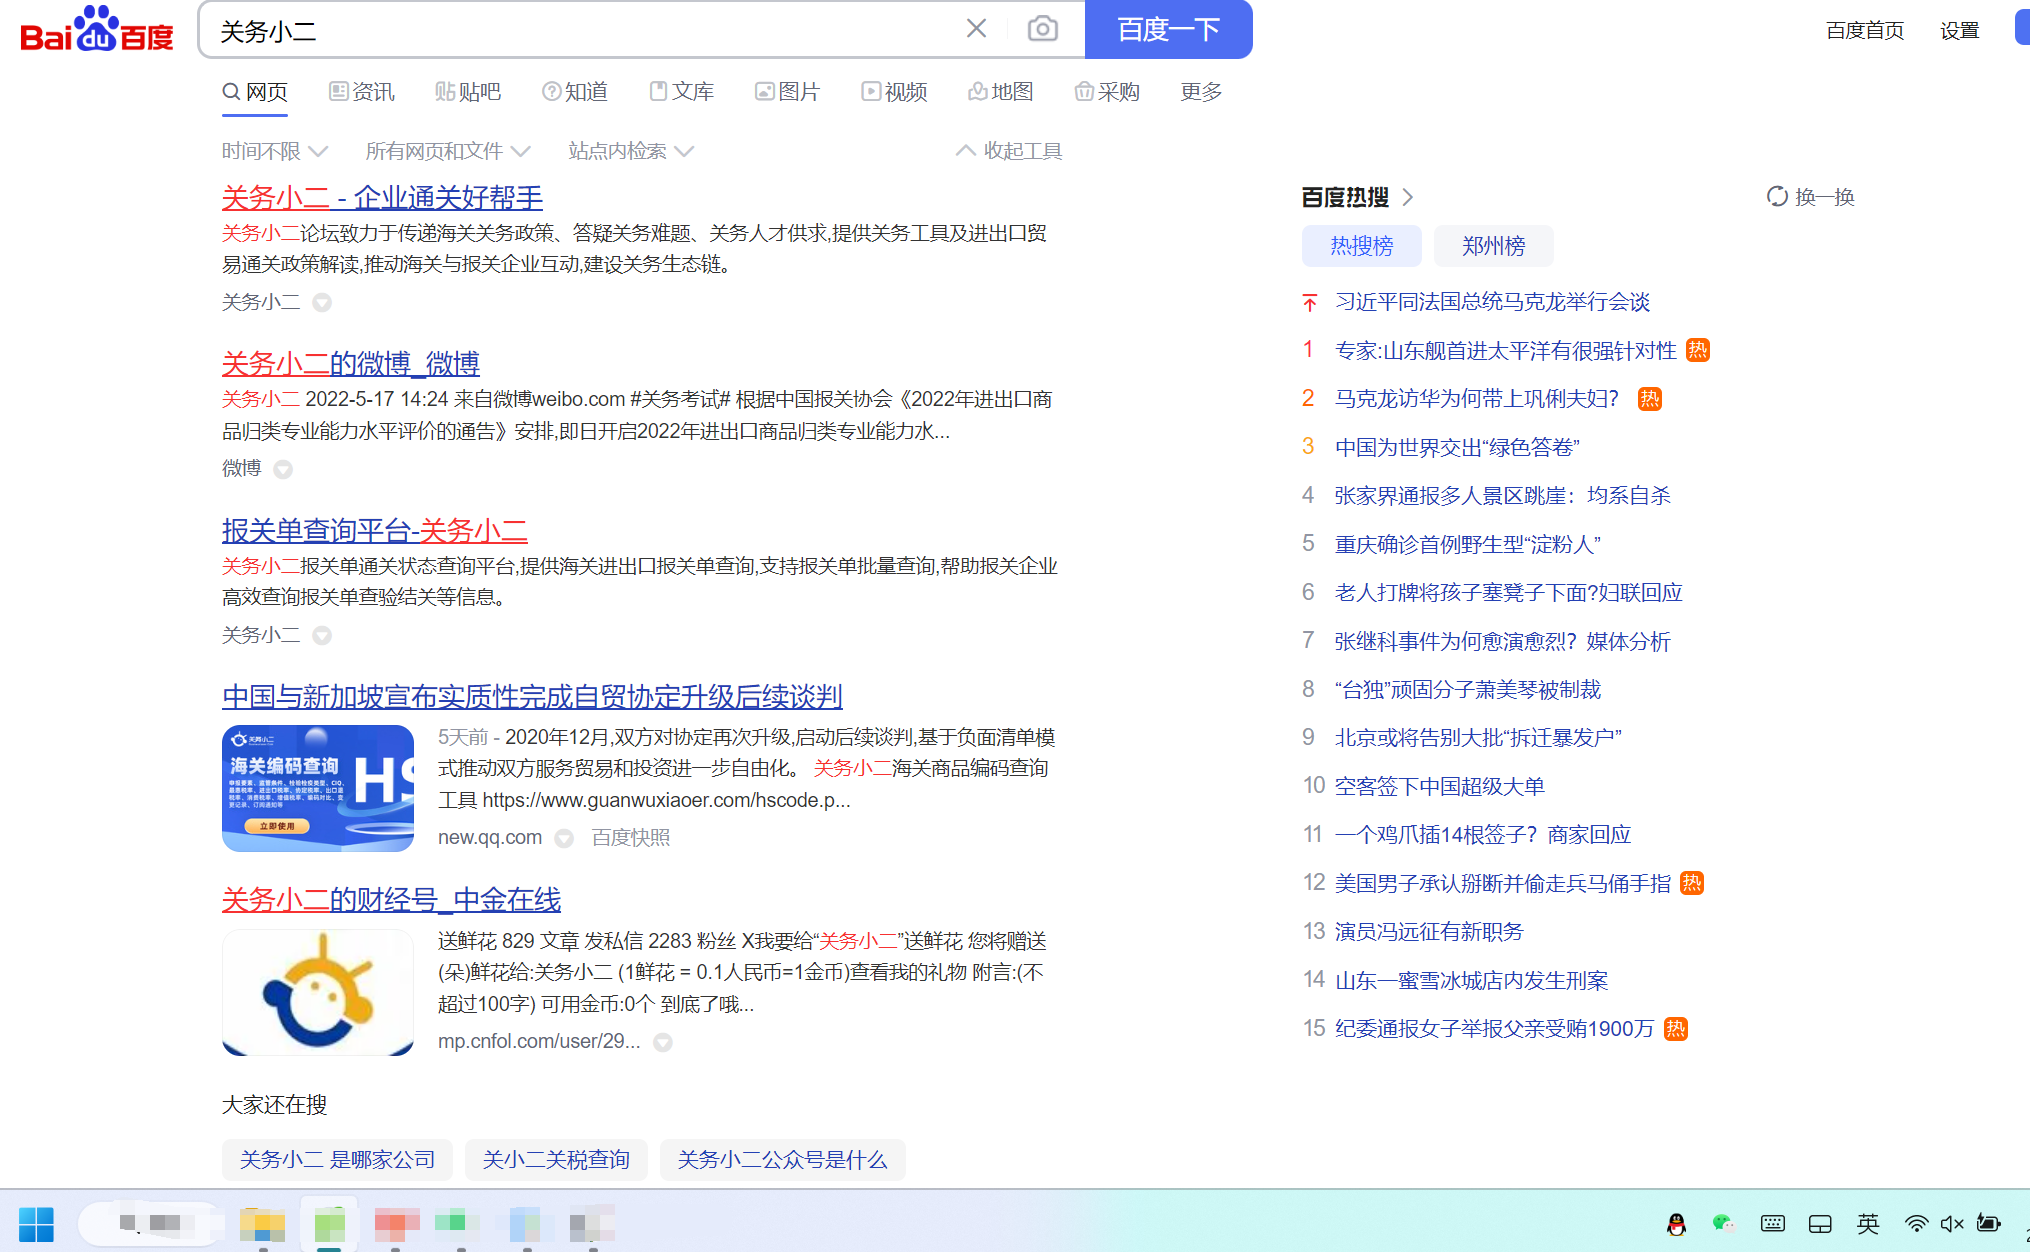This screenshot has height=1252, width=2030.
Task: Open the Wi-Fi network tray icon
Action: 1916,1224
